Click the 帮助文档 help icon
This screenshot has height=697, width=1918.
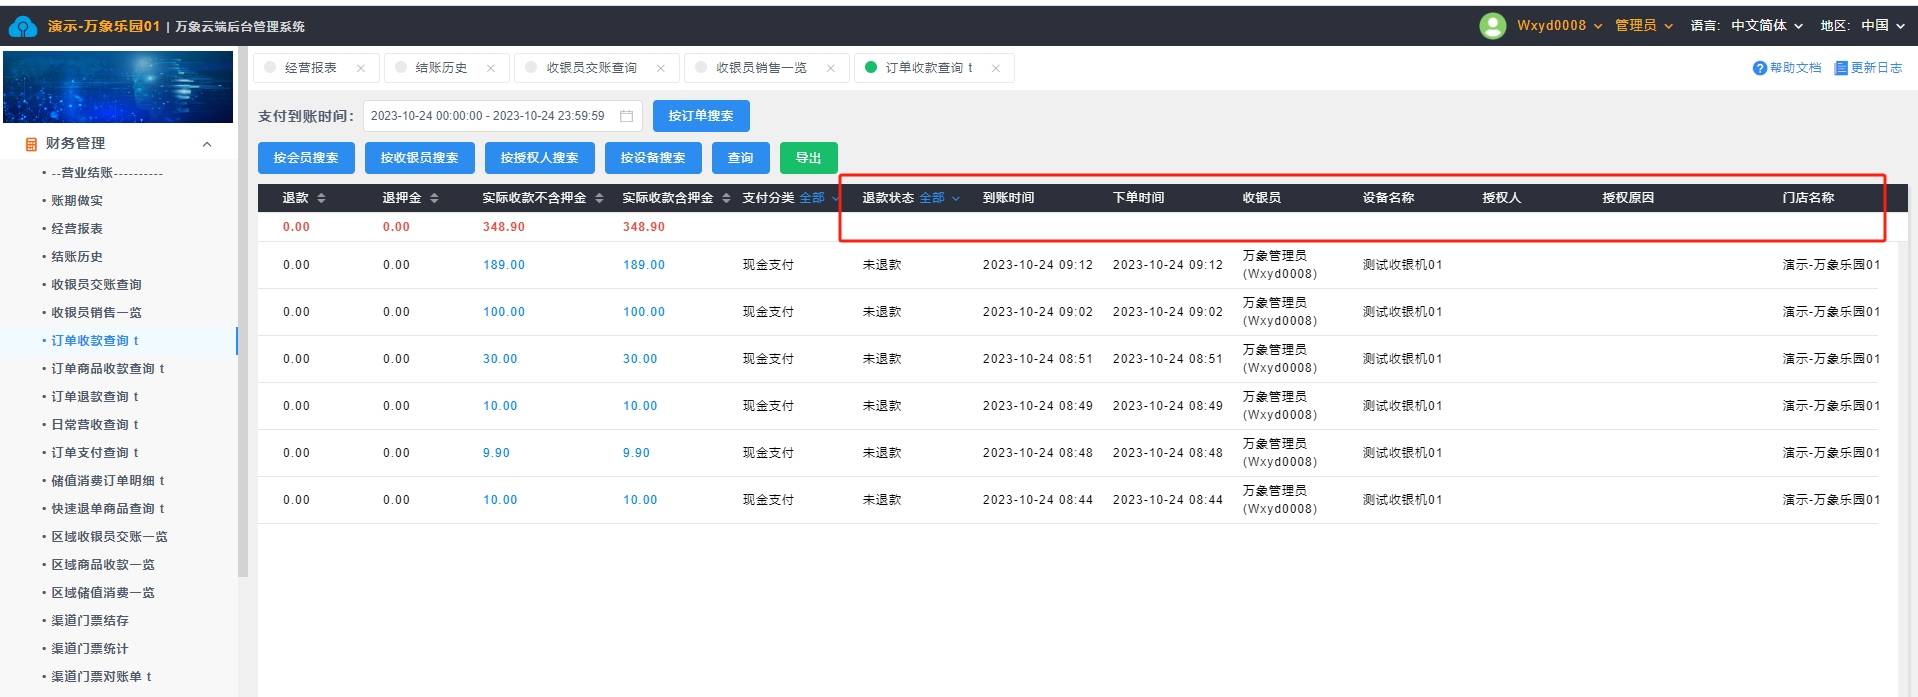[1759, 68]
